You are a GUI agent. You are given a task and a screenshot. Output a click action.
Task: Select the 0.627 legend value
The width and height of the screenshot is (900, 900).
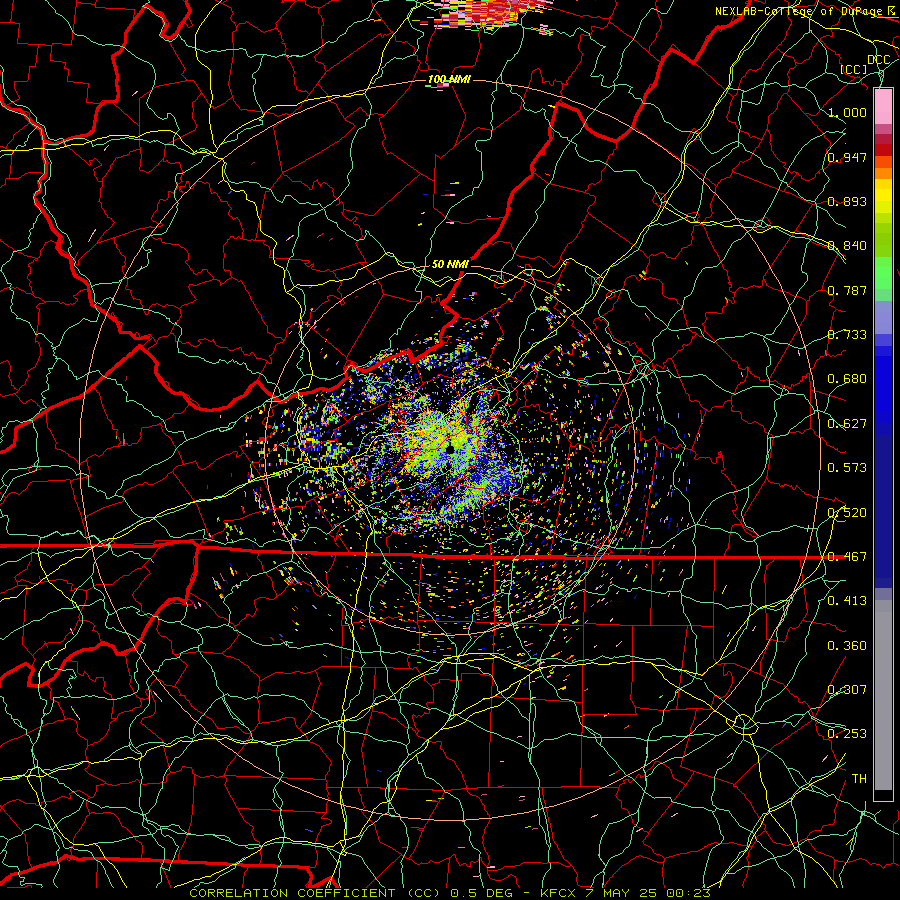847,424
